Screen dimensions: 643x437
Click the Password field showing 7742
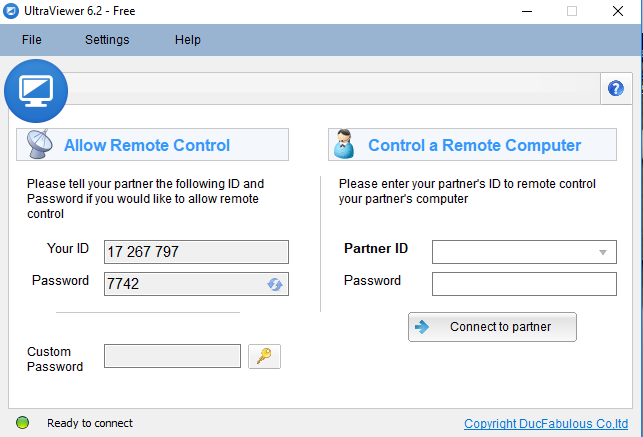tap(196, 284)
